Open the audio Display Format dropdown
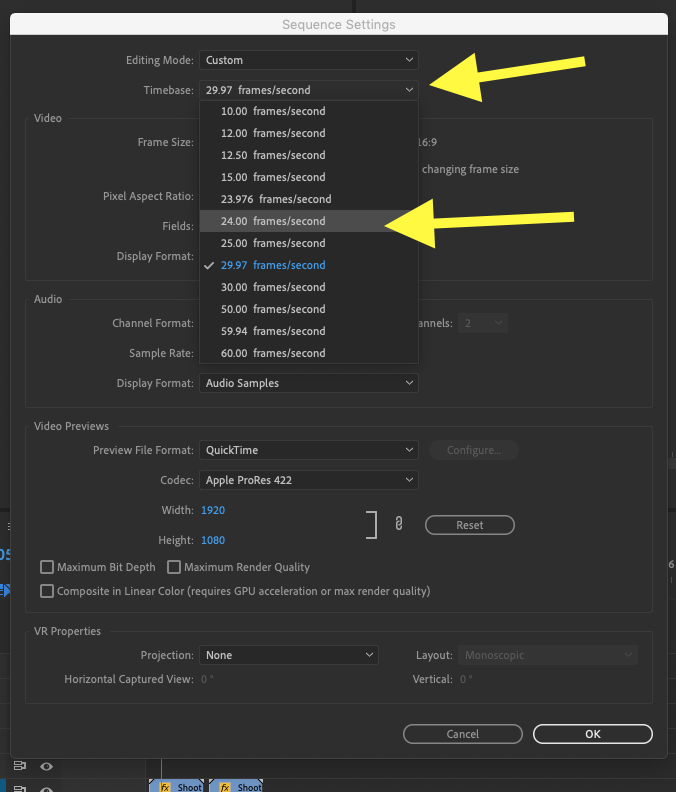The width and height of the screenshot is (676, 792). [x=308, y=383]
